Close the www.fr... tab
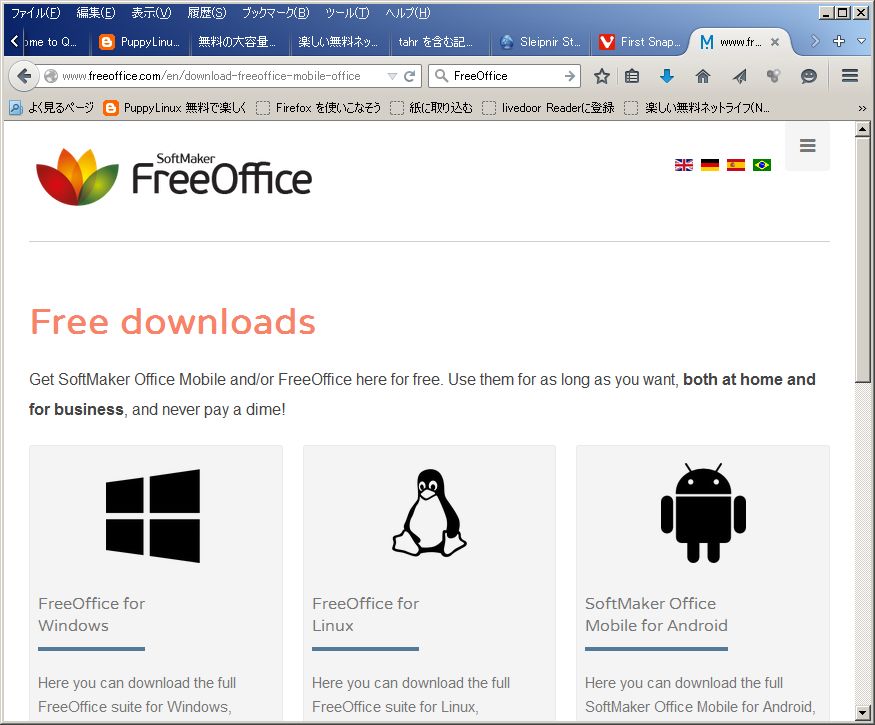This screenshot has width=875, height=725. 775,42
